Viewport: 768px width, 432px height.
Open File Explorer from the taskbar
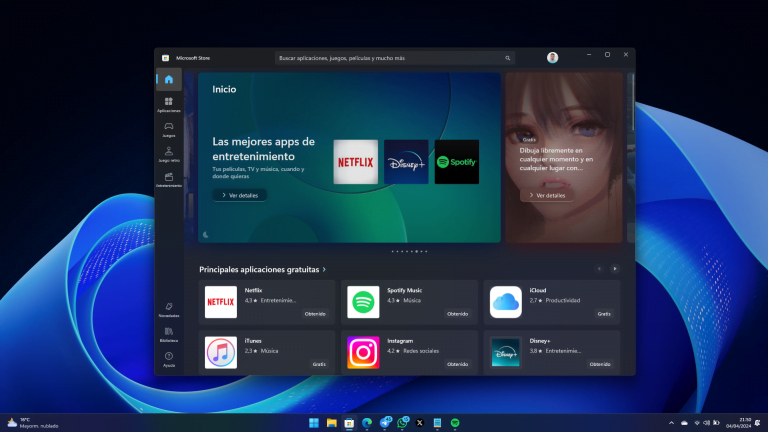(x=332, y=423)
